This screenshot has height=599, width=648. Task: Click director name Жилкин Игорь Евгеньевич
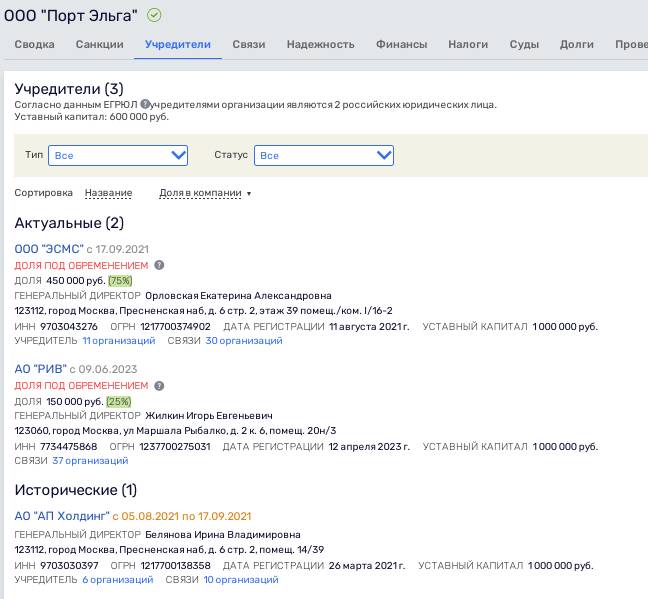click(x=209, y=415)
